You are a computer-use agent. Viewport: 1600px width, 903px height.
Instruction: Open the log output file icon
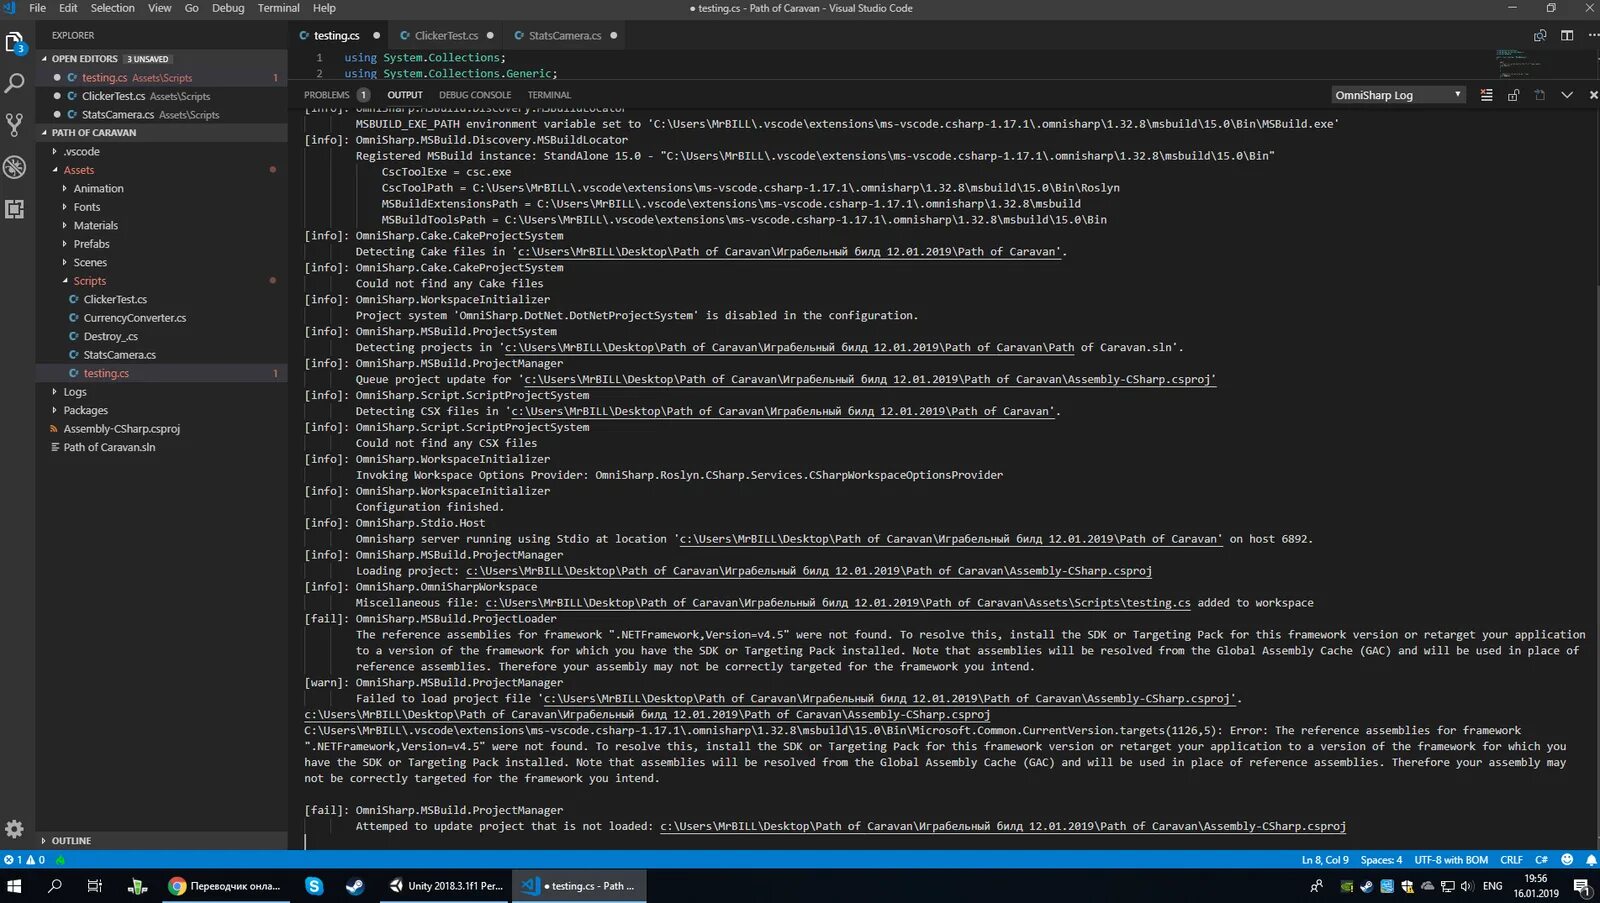pyautogui.click(x=1540, y=95)
